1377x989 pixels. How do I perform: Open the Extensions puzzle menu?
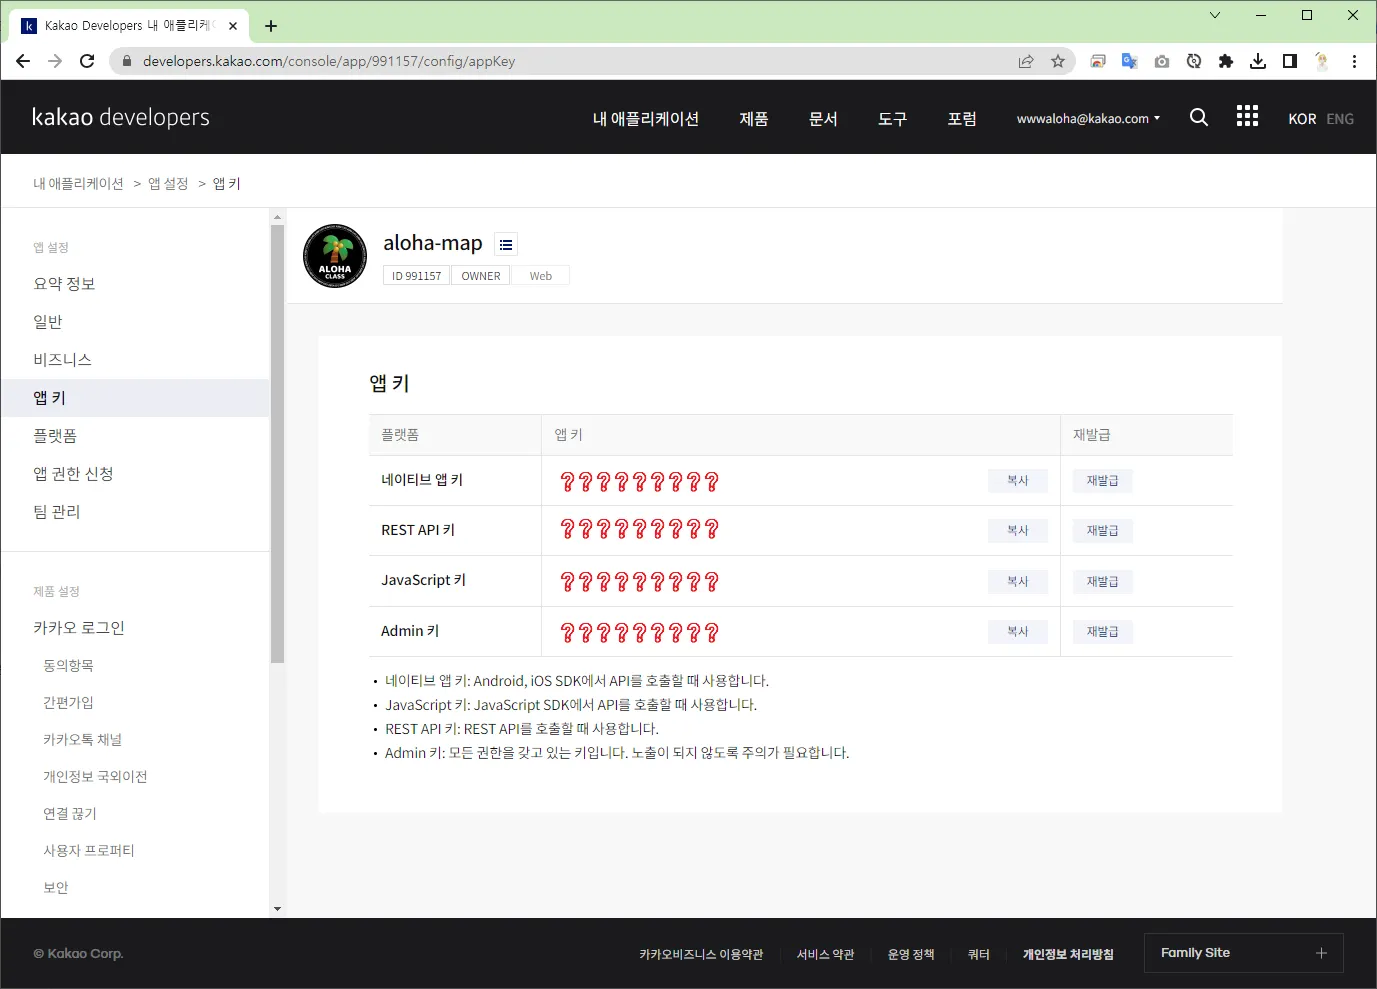tap(1226, 61)
